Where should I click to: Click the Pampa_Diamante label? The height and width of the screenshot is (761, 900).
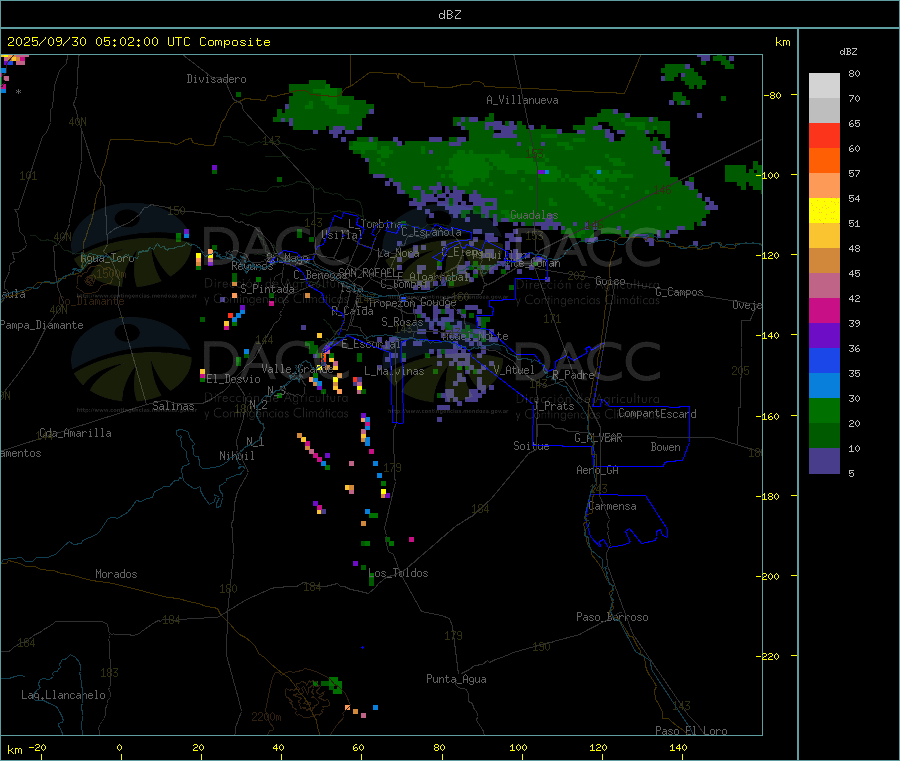(42, 325)
